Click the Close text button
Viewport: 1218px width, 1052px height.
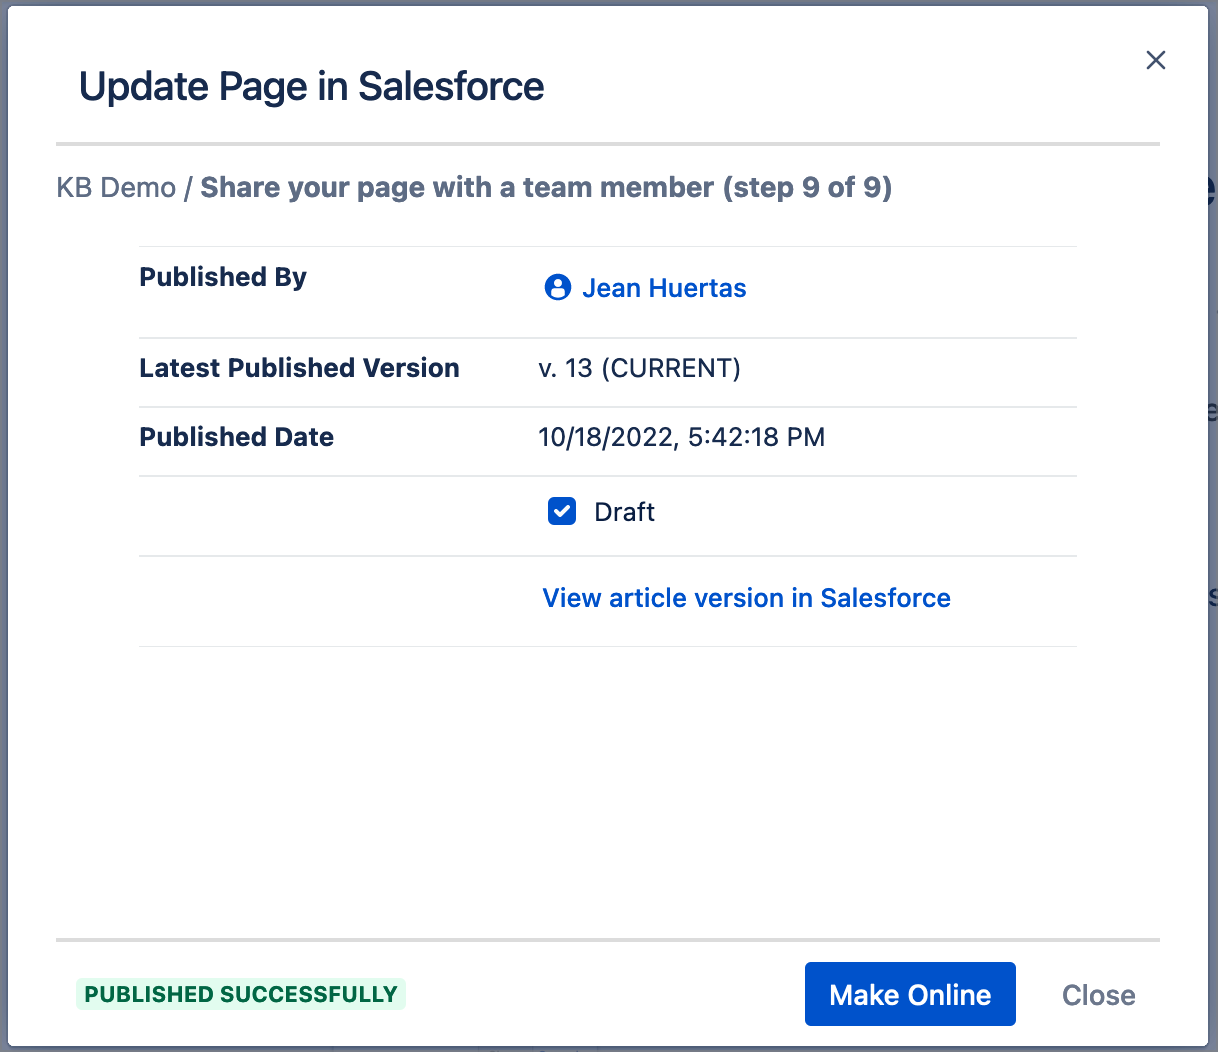(1098, 995)
